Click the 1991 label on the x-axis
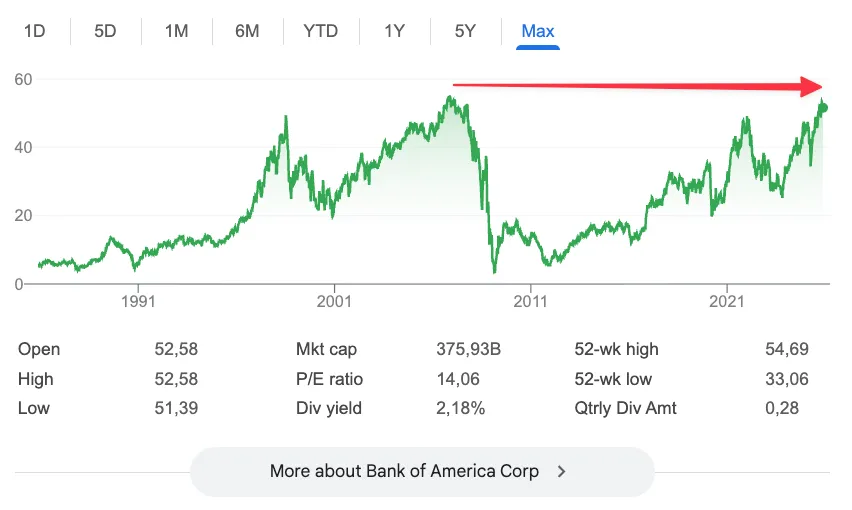 136,300
